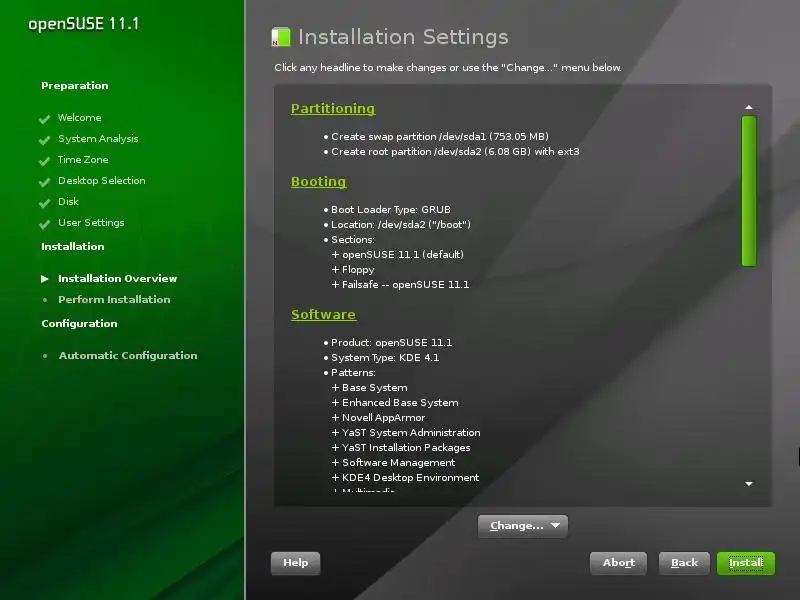Click the root partition /dev/sda2 line

click(x=452, y=152)
